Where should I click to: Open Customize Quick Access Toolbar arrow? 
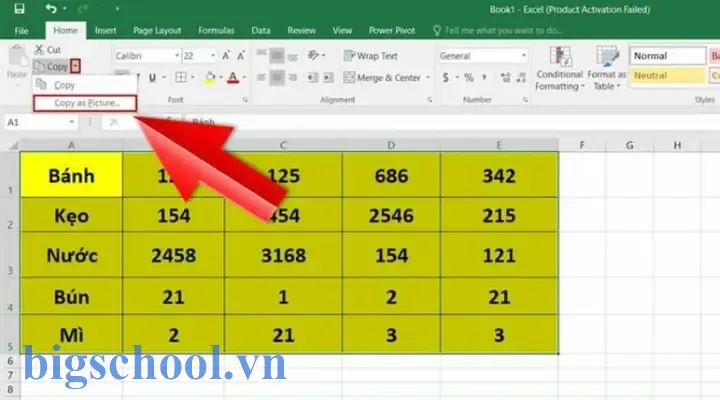pos(117,8)
